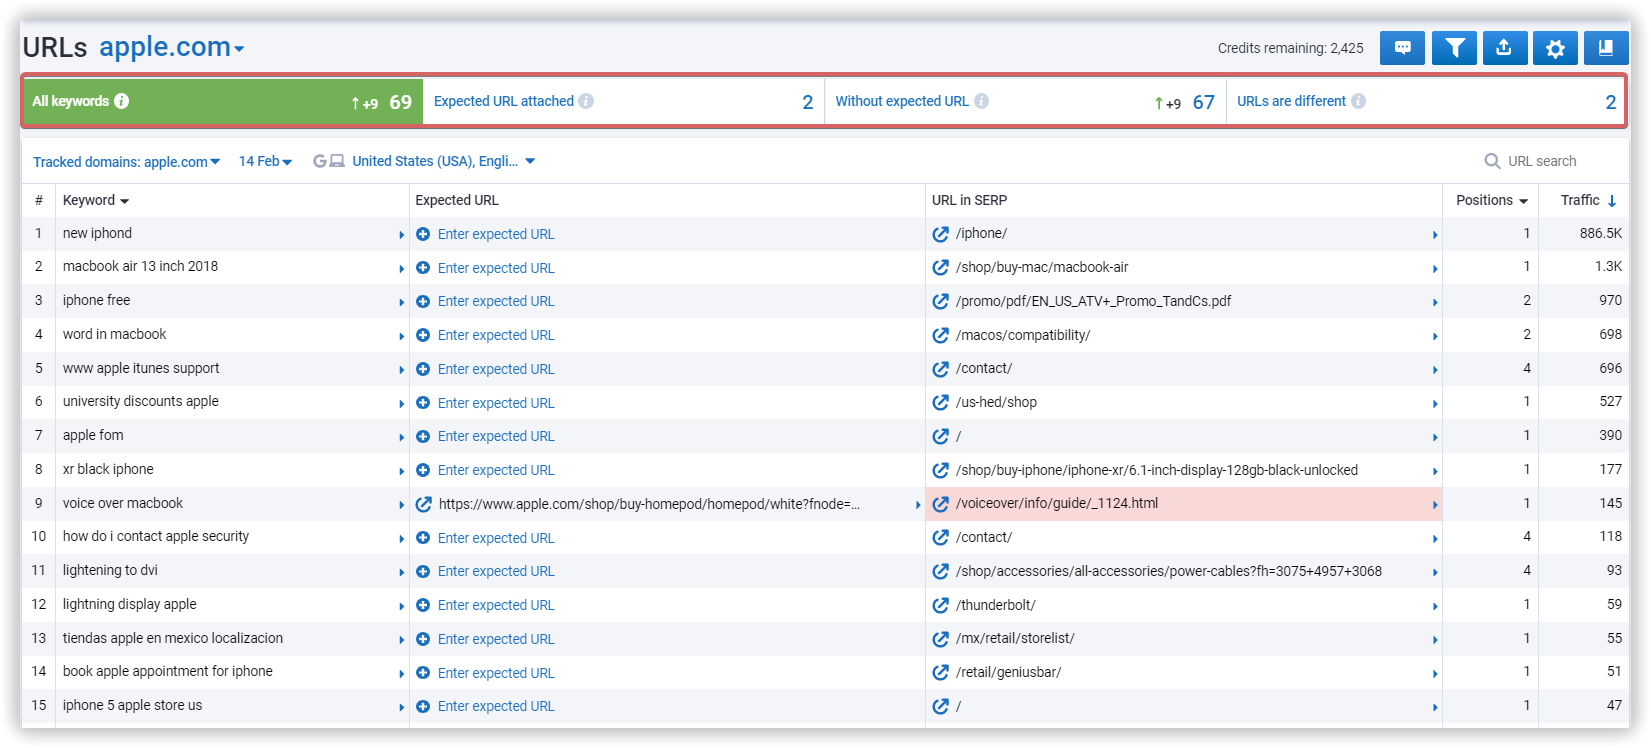
Task: Click the URL search magnifier icon
Action: (x=1492, y=161)
